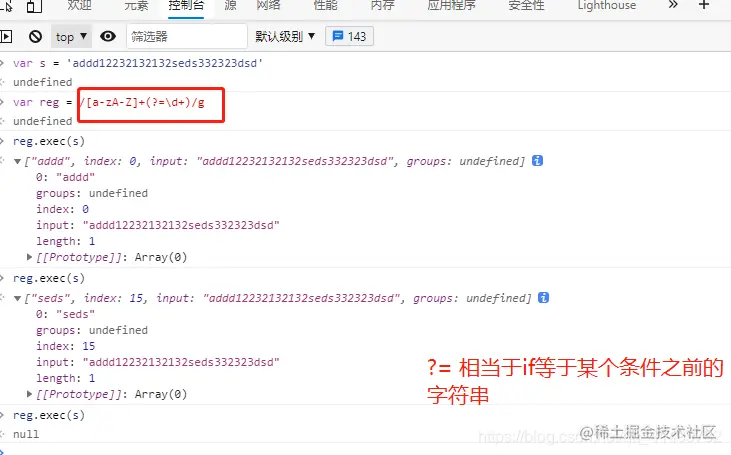Toggle the device emulation icon
The width and height of the screenshot is (731, 455).
coord(34,6)
